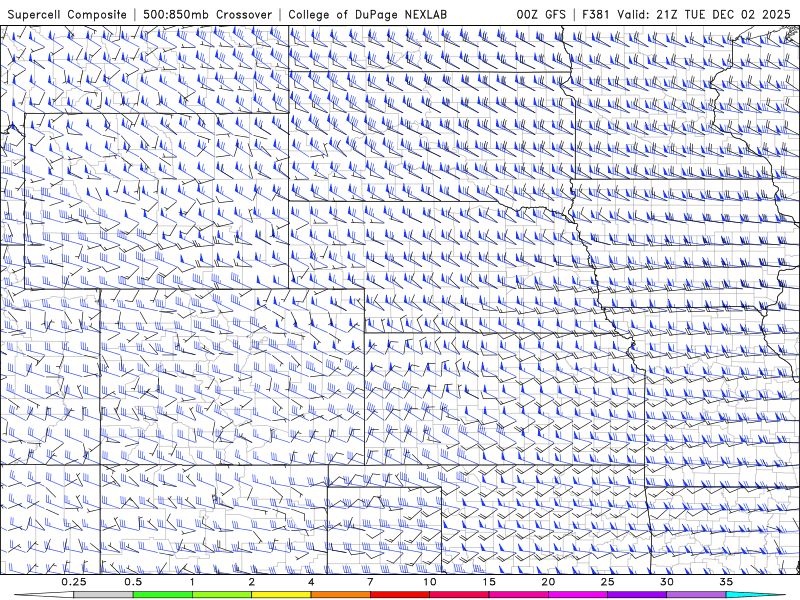Click the 'Supercell Composite' title text
This screenshot has height=600, width=800.
click(x=67, y=14)
